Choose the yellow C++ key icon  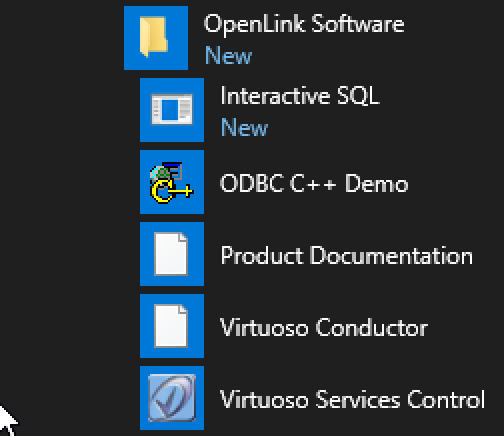point(172,182)
